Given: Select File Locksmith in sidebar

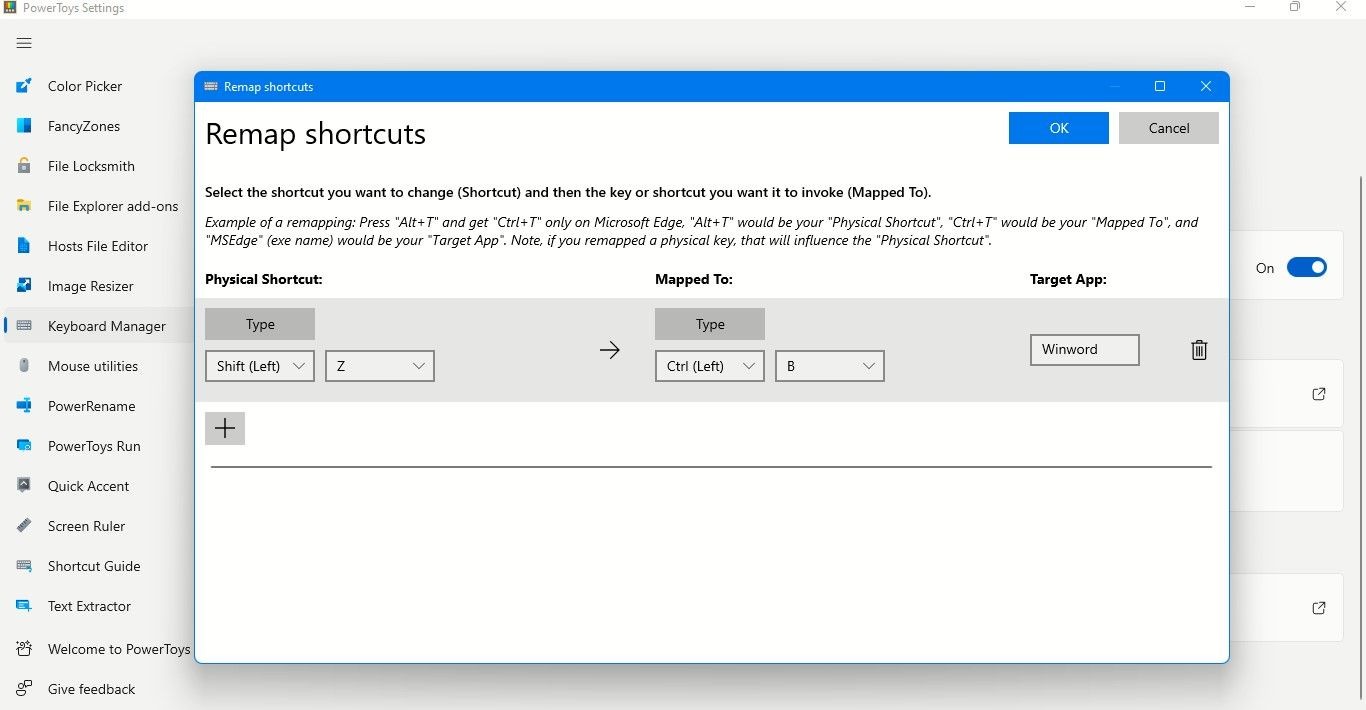Looking at the screenshot, I should (91, 166).
